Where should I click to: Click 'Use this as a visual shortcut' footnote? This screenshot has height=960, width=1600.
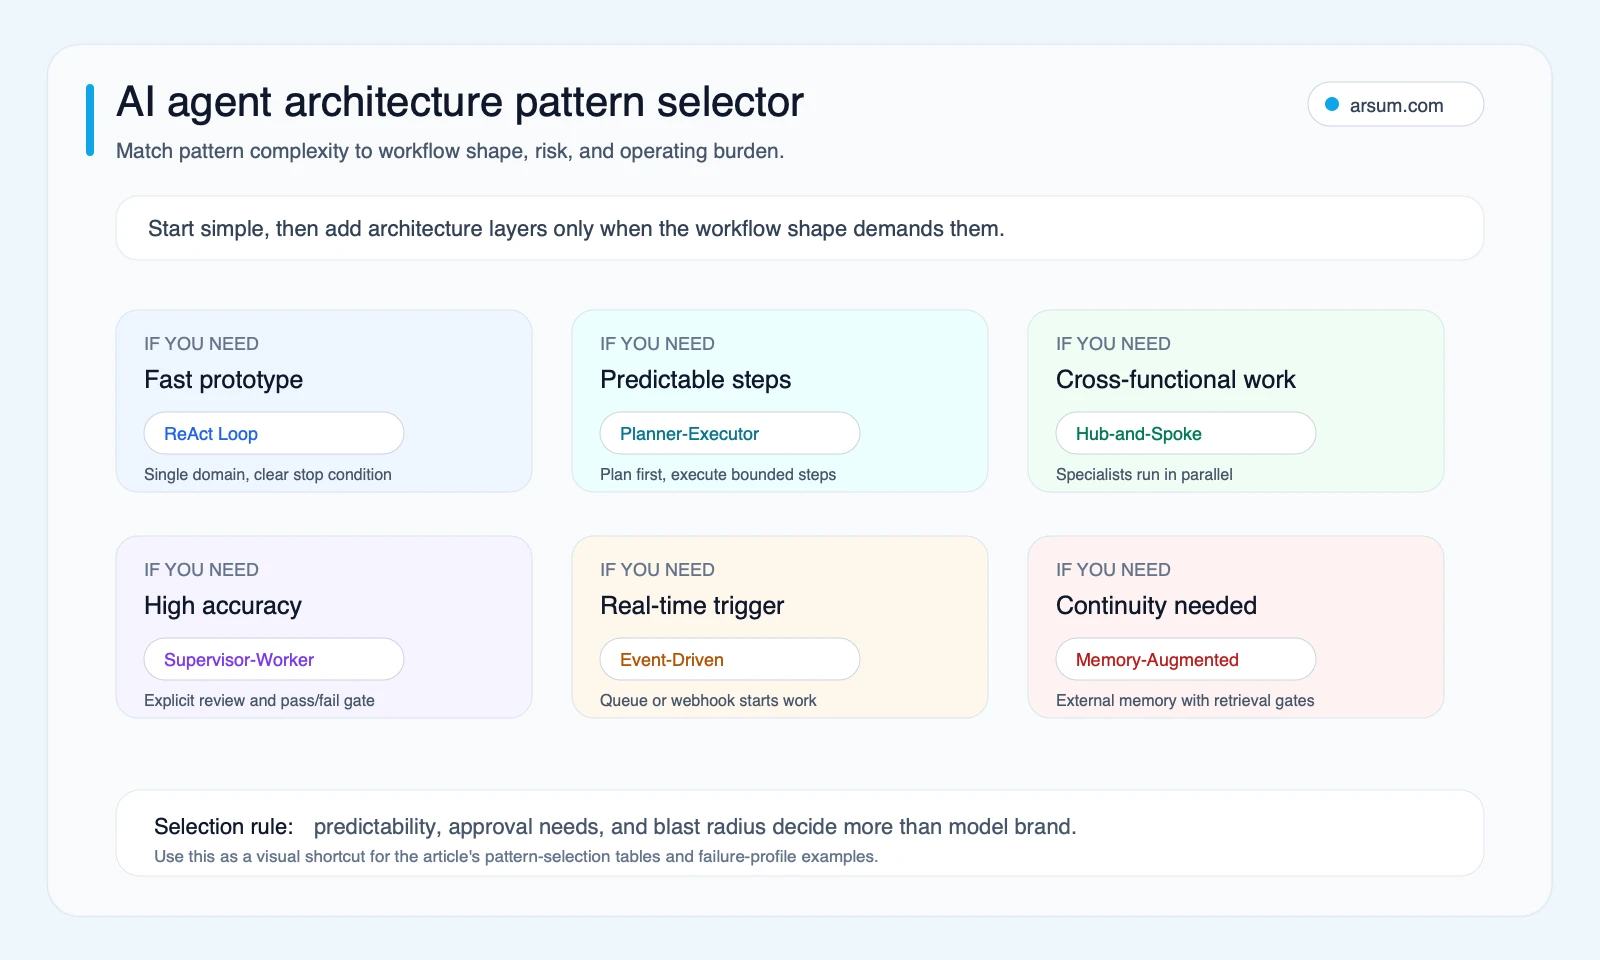click(x=516, y=856)
